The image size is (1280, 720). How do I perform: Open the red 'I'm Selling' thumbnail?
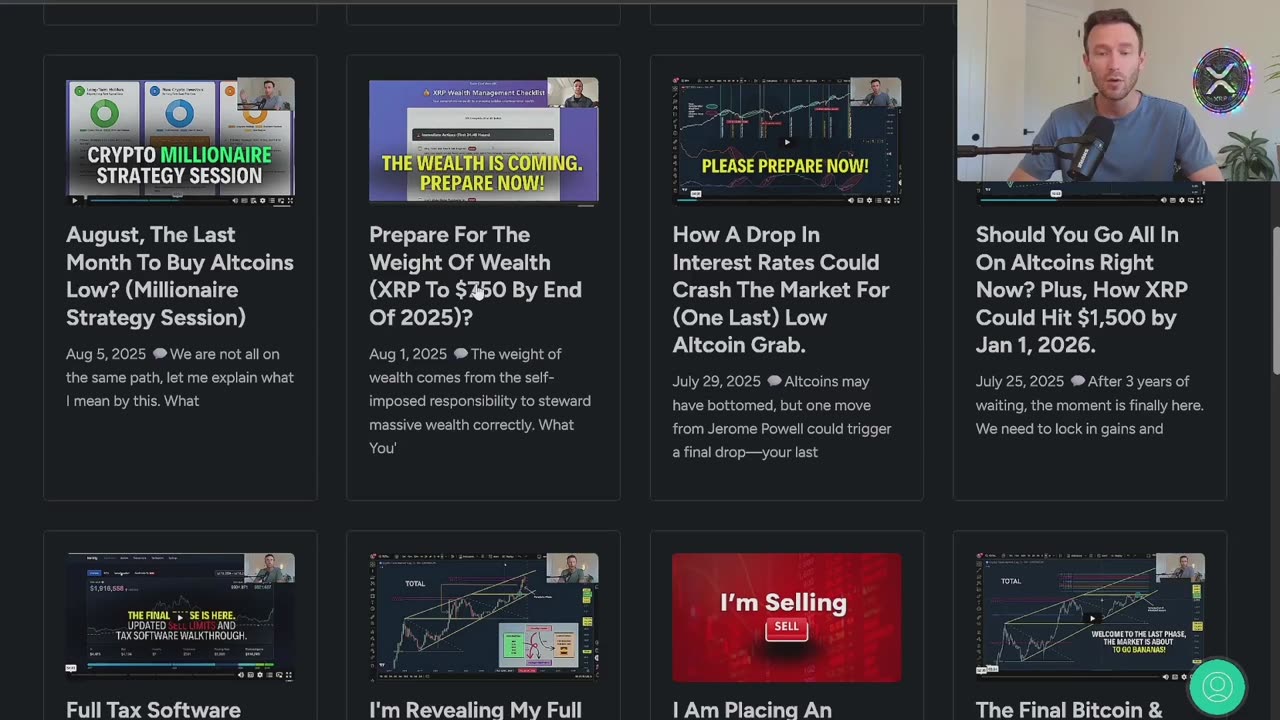(786, 617)
